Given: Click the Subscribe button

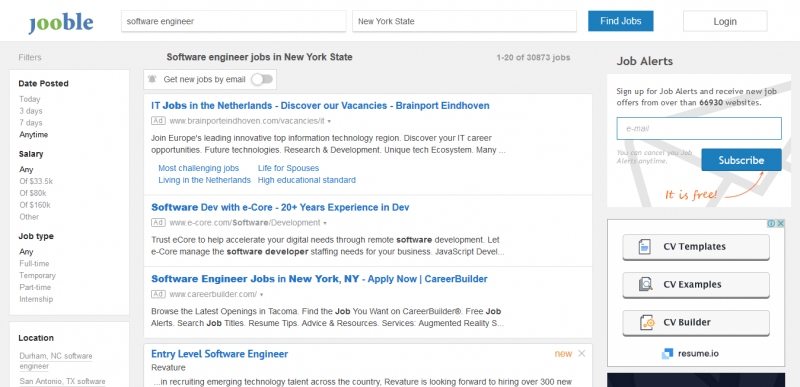Looking at the screenshot, I should point(741,160).
